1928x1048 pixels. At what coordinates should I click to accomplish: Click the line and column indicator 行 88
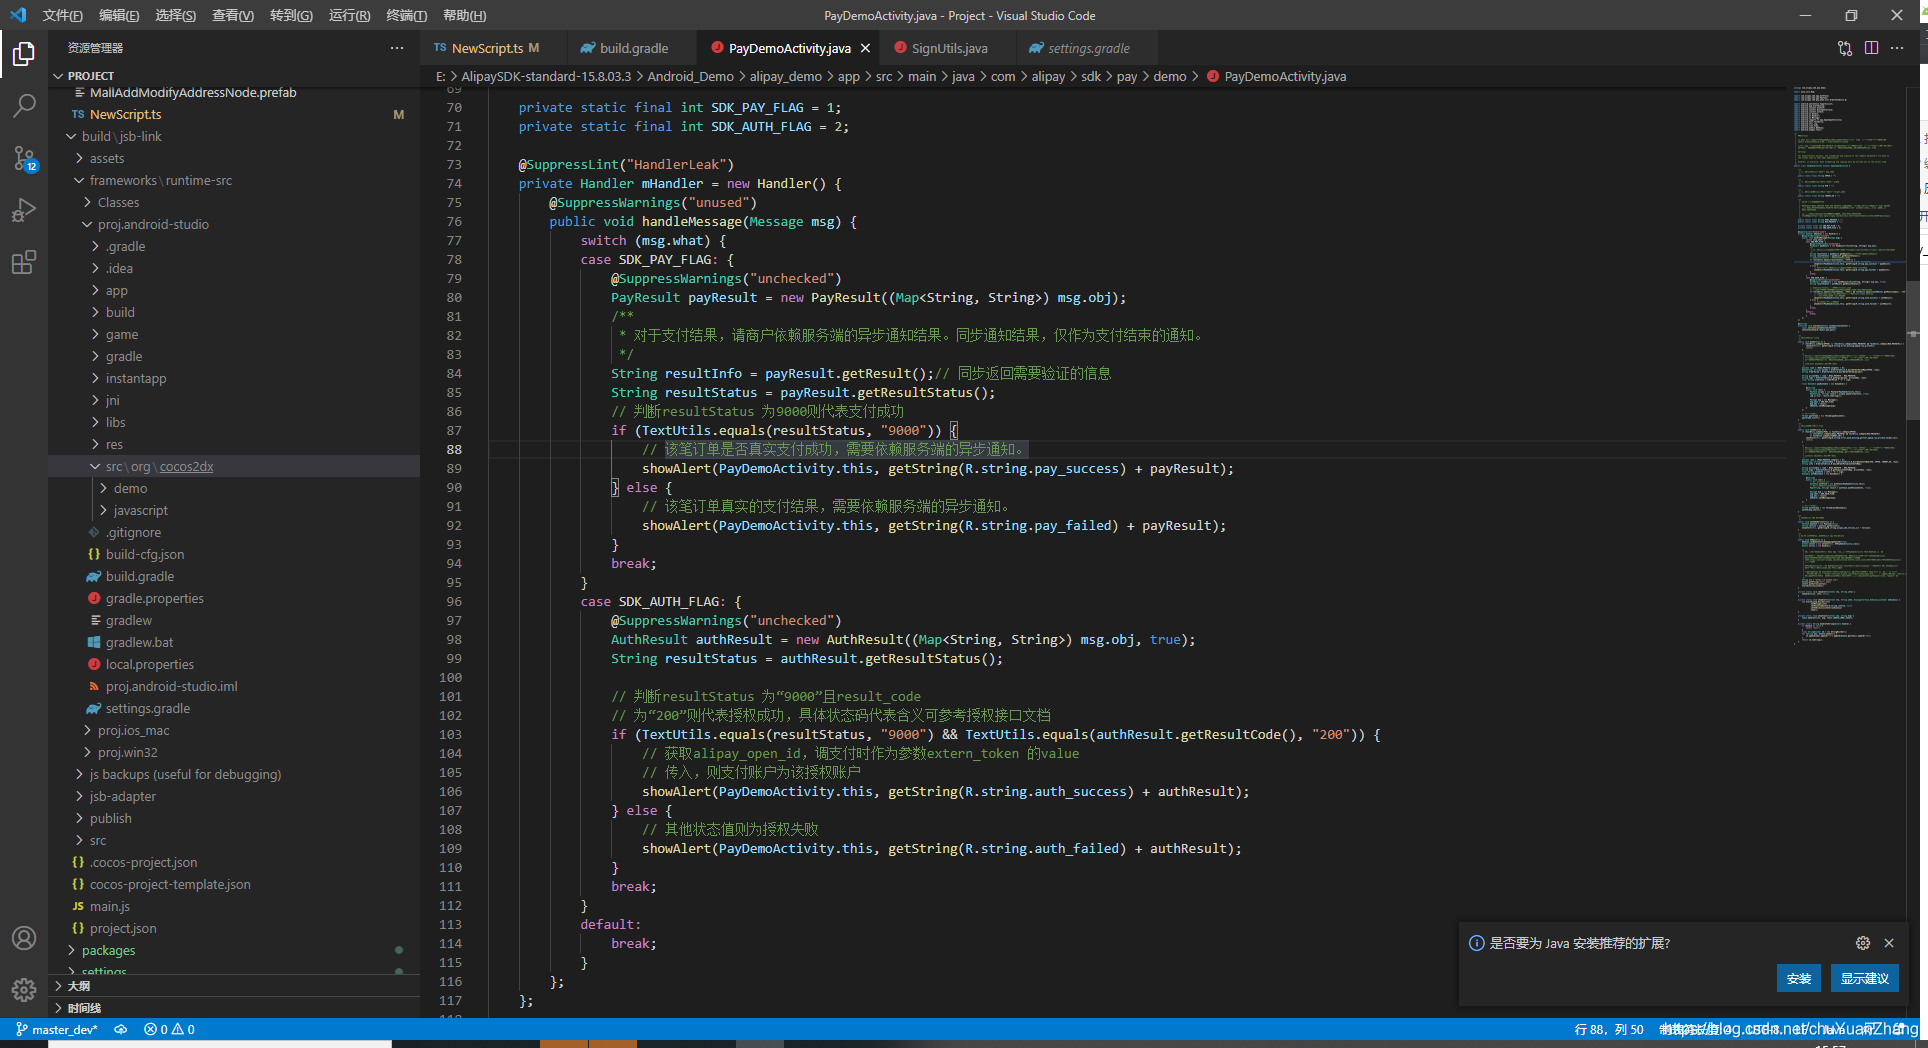(x=1609, y=1029)
